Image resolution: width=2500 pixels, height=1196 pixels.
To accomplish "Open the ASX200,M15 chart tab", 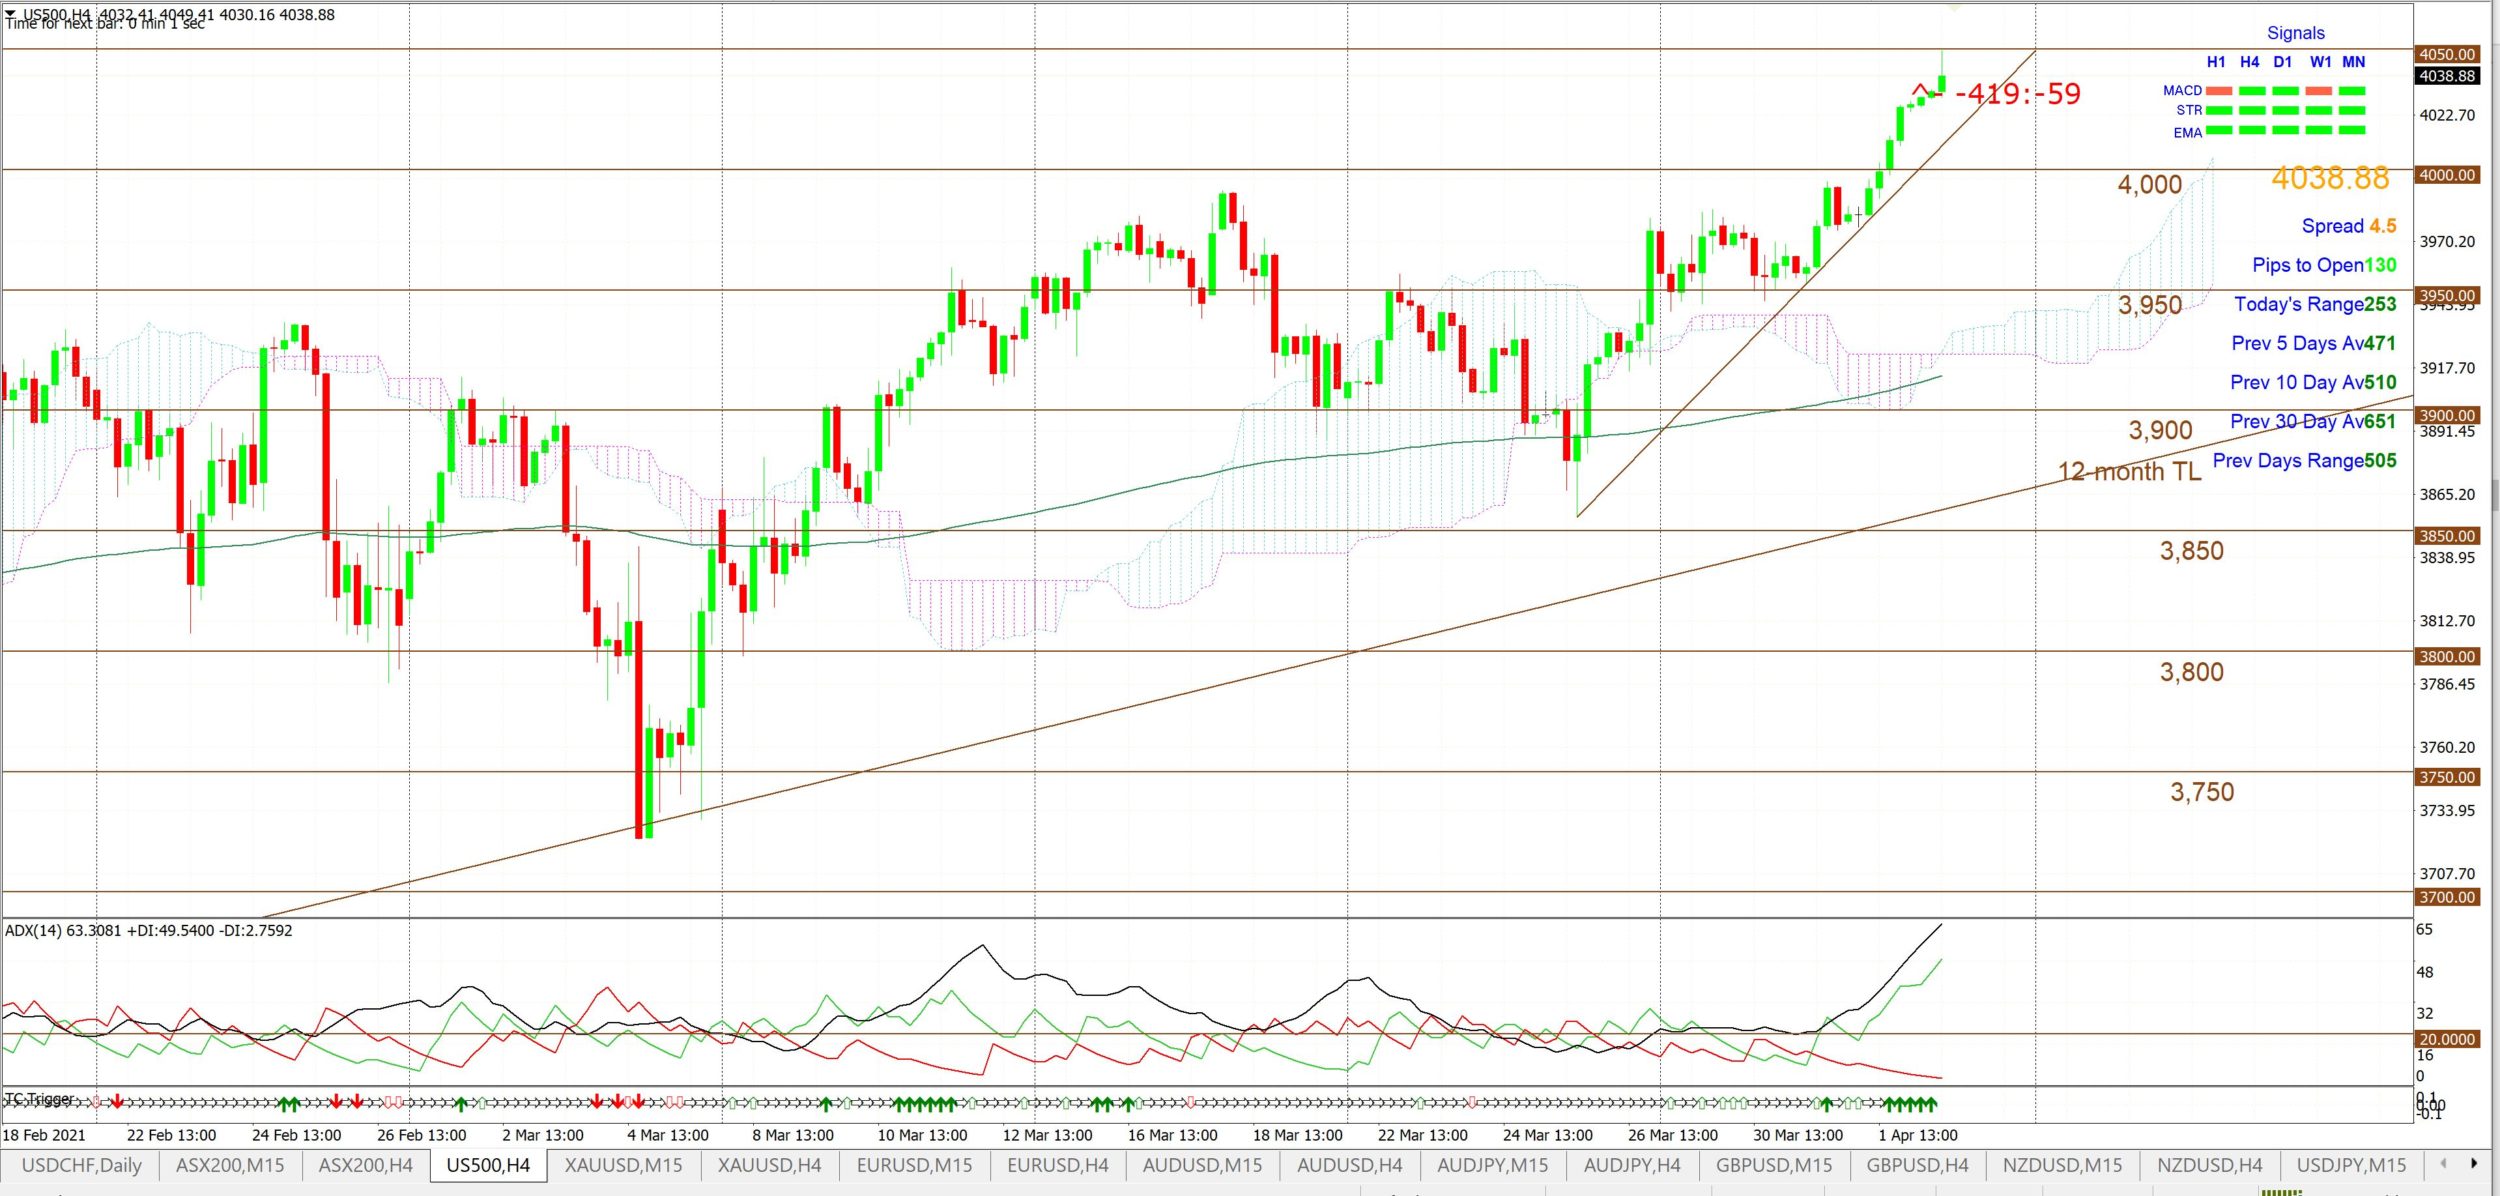I will [x=230, y=1165].
